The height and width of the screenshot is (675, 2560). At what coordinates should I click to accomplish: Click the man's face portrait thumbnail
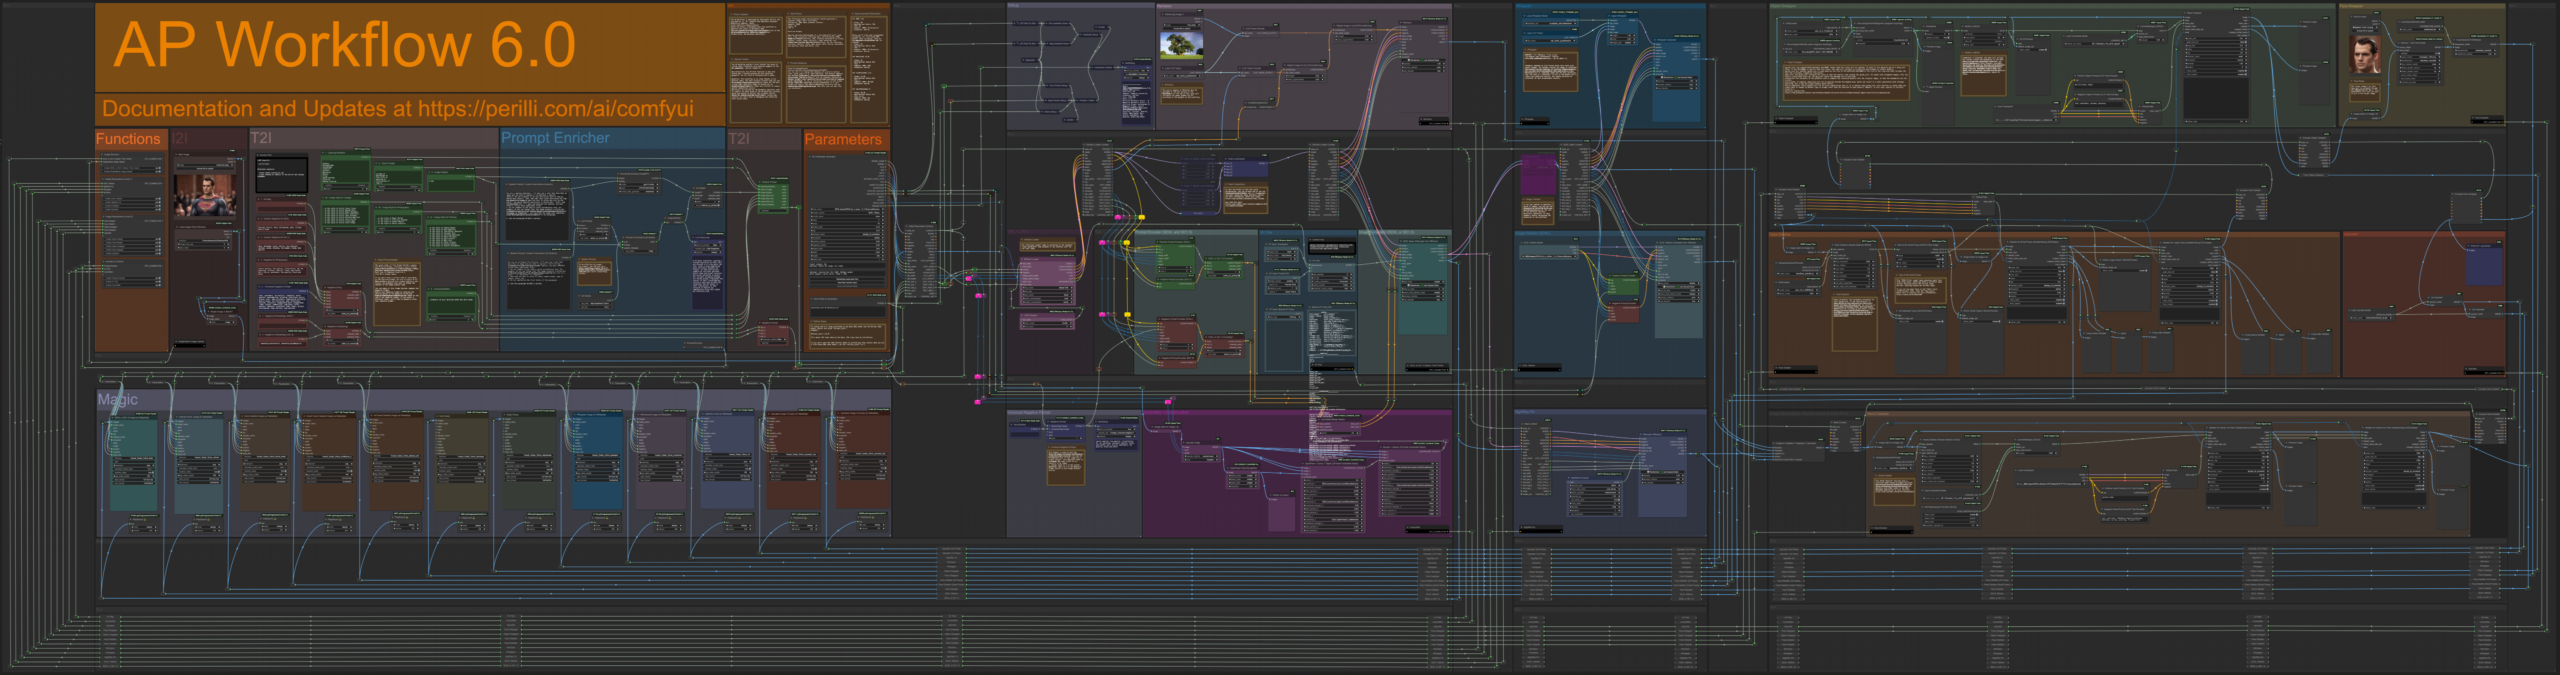pos(2364,55)
